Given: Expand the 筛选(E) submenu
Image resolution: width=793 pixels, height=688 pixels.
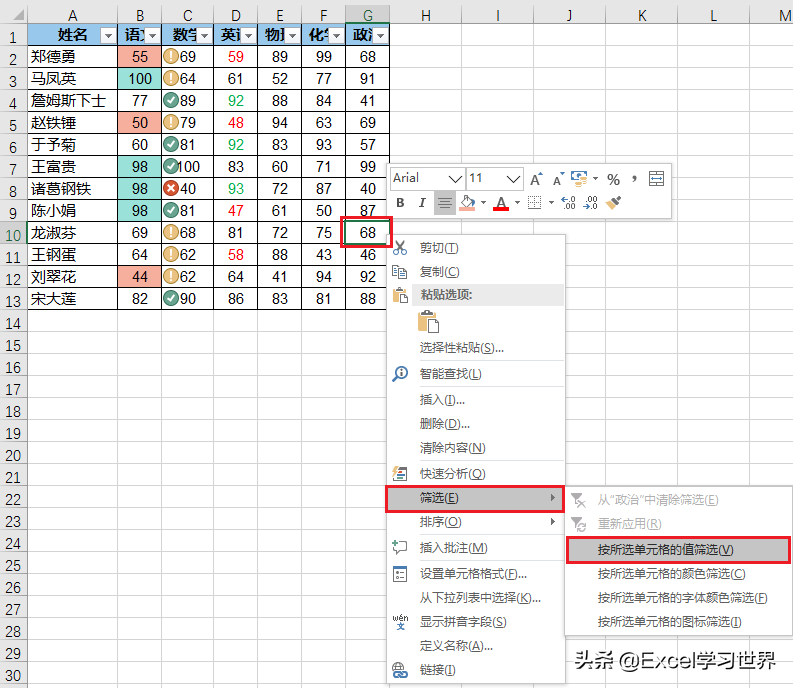Looking at the screenshot, I should (475, 498).
